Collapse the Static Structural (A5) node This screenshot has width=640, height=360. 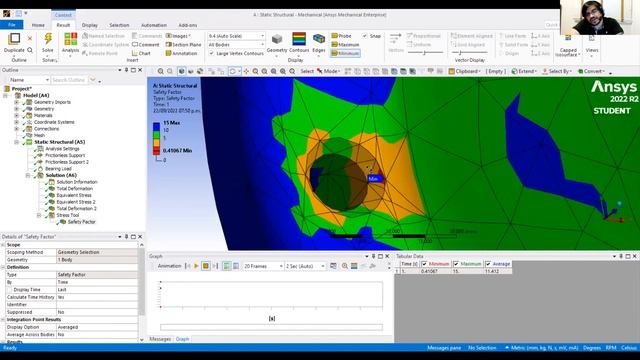tap(17, 142)
